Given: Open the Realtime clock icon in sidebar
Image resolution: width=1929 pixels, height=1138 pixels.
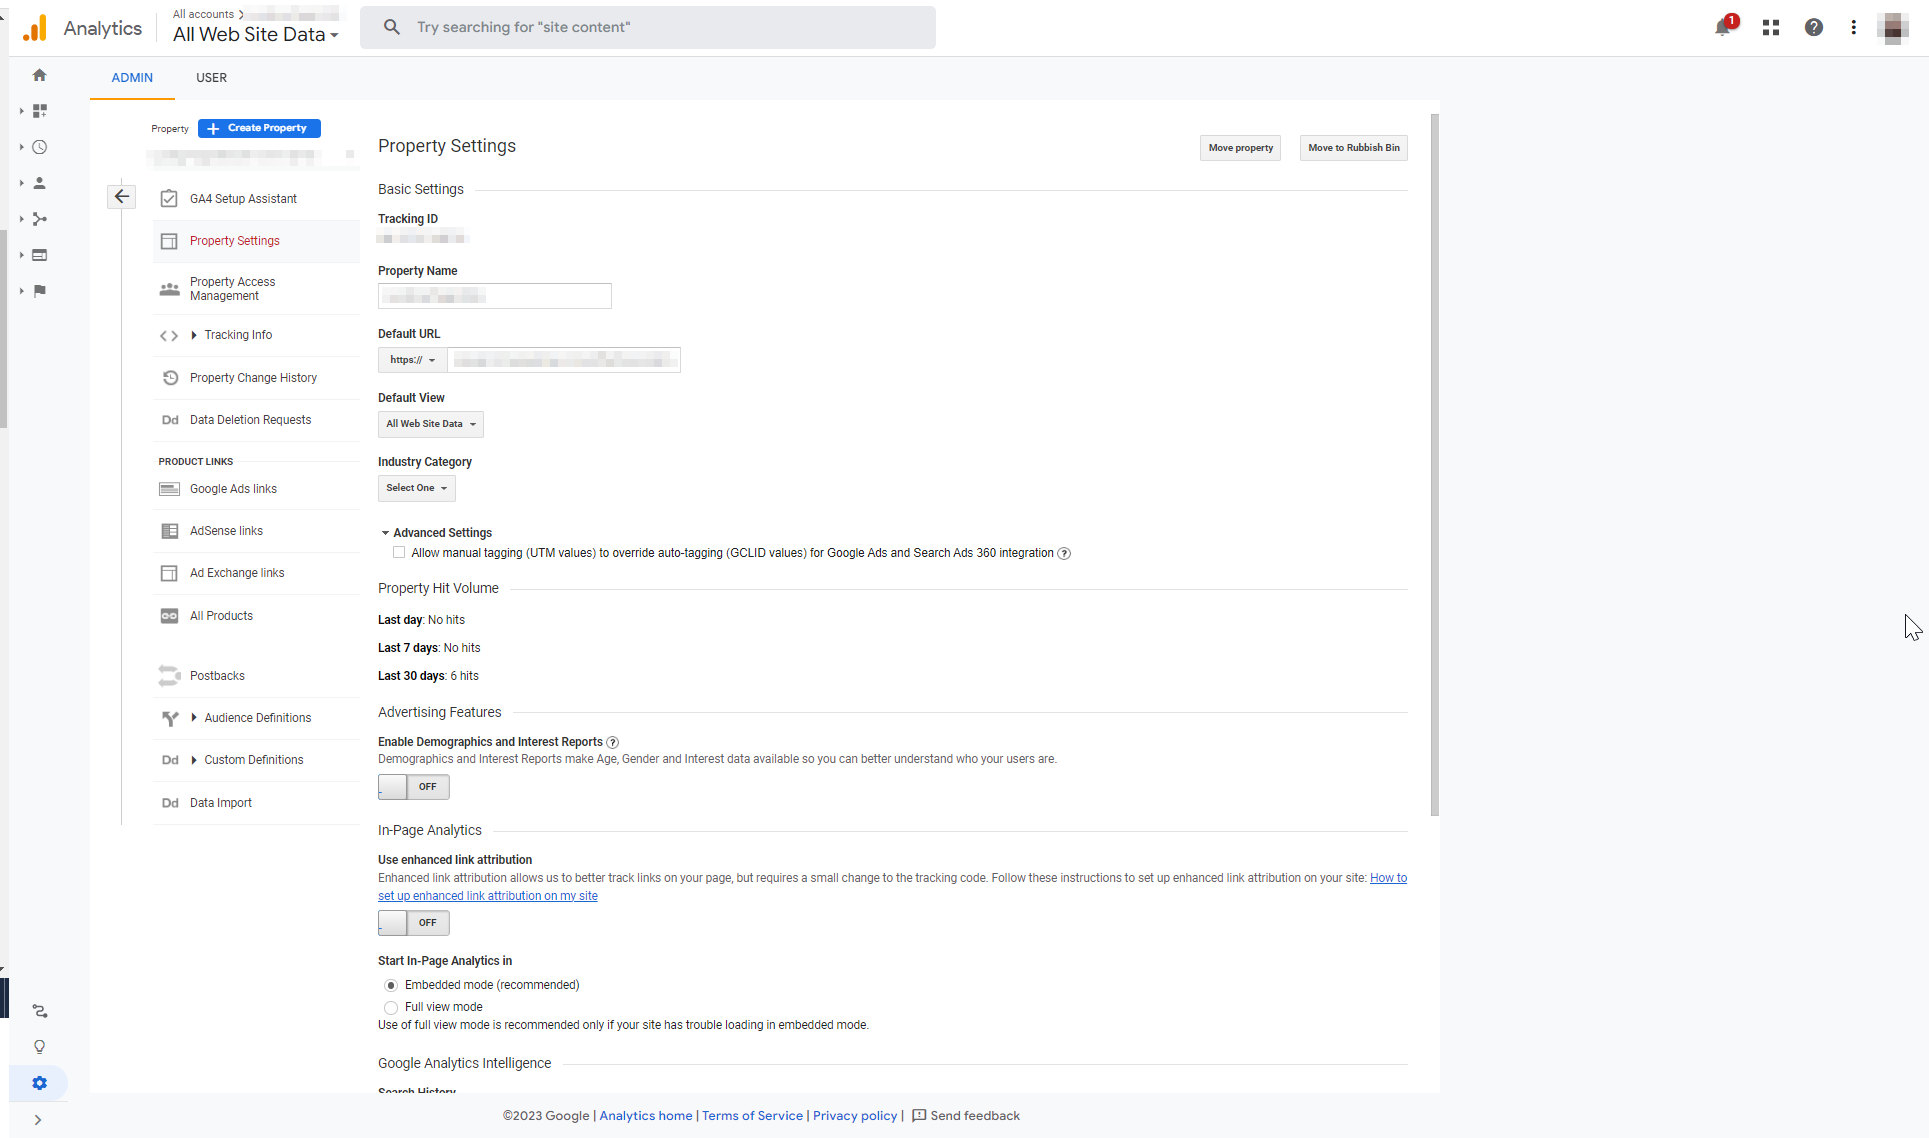Looking at the screenshot, I should 40,147.
